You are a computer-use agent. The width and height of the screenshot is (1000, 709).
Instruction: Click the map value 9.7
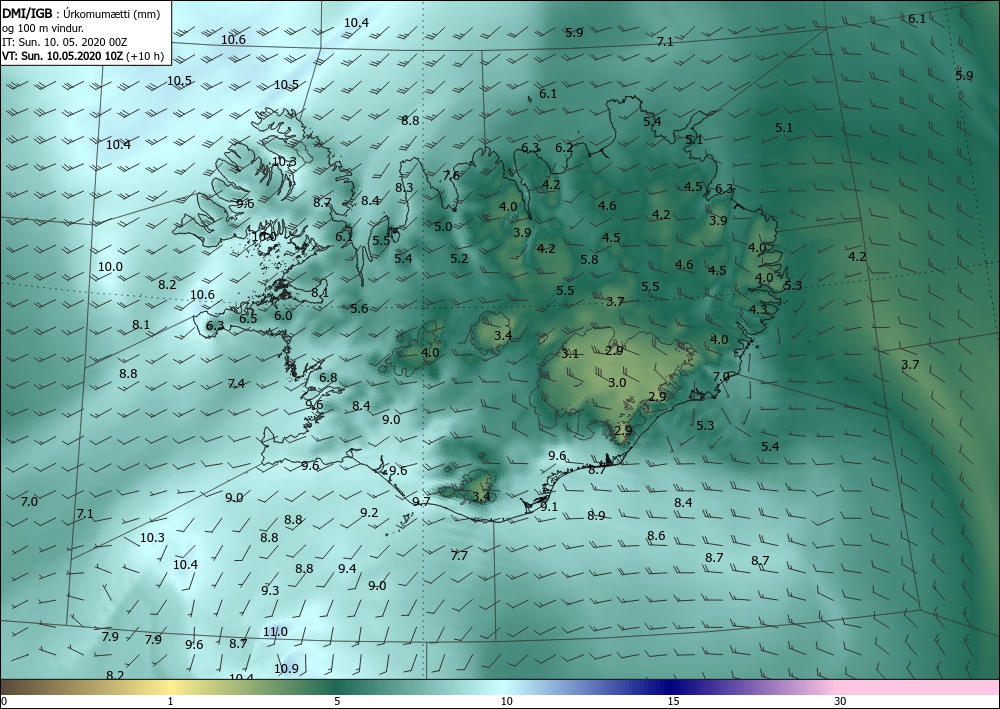(x=421, y=502)
